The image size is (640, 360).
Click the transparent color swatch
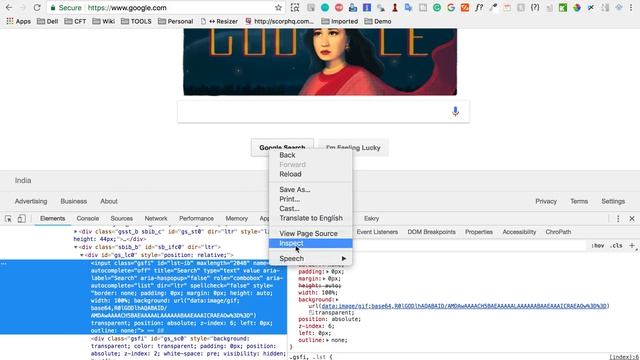tap(311, 313)
